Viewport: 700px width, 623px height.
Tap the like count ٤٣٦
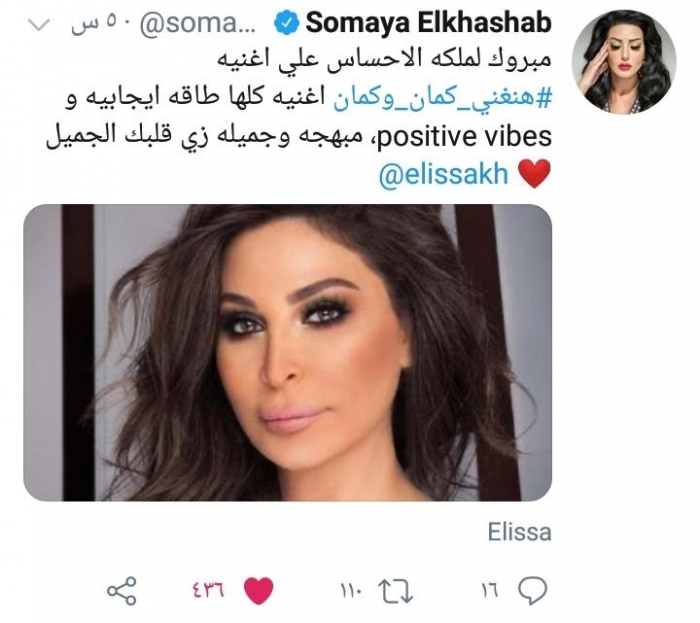tap(208, 591)
